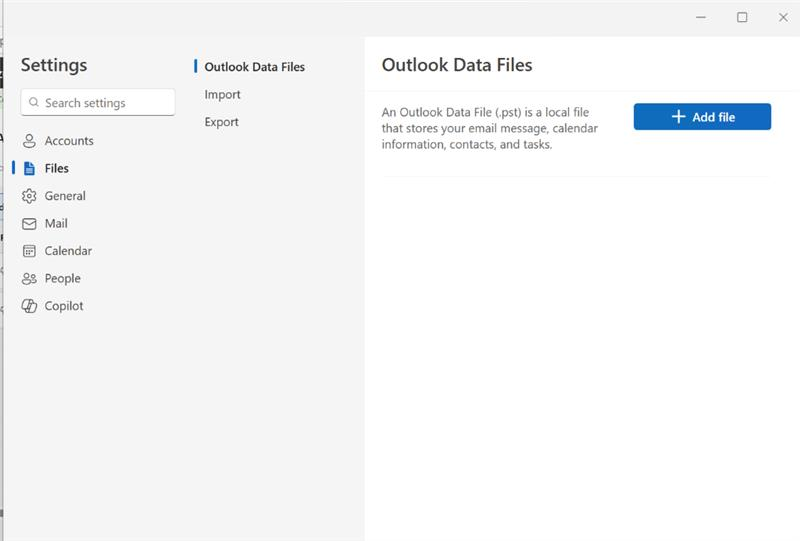This screenshot has height=541, width=800.
Task: Click the Mail text label in sidebar
Action: (x=56, y=224)
